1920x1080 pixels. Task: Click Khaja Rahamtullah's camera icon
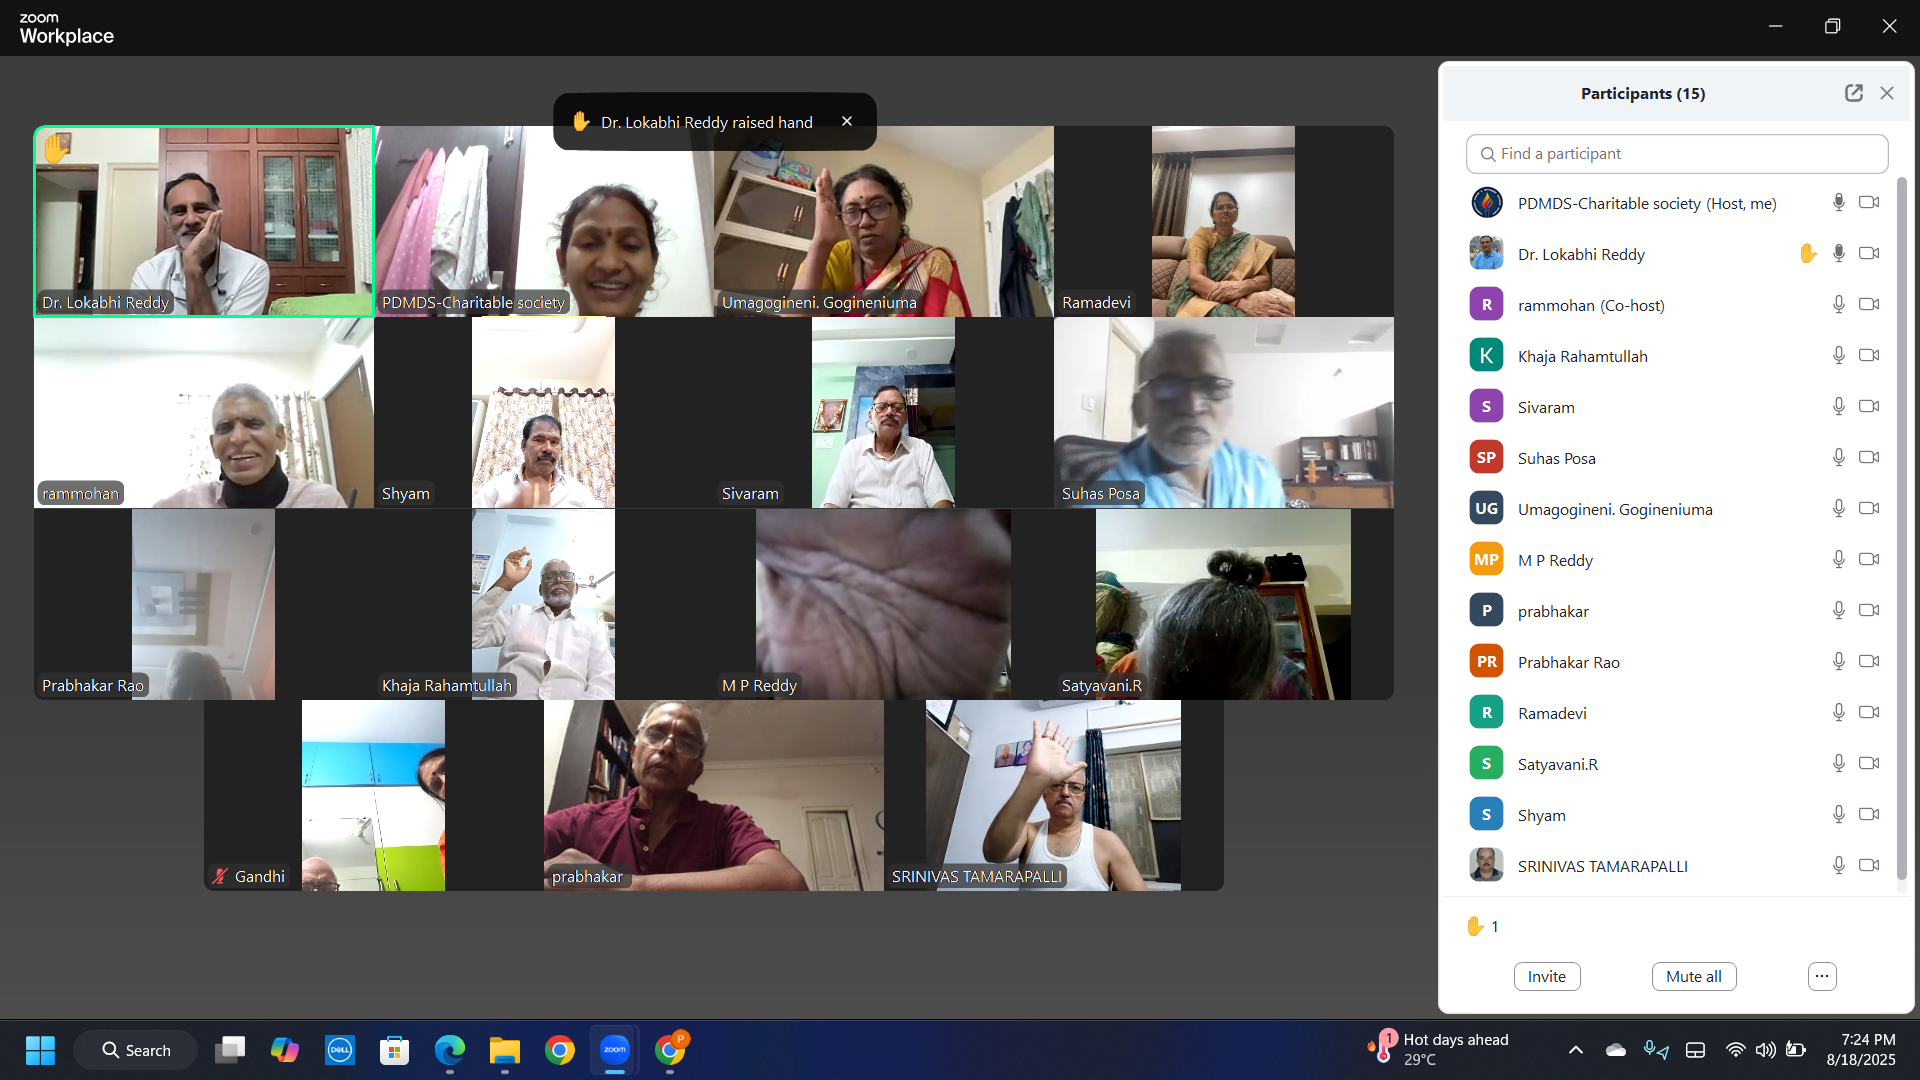1869,356
